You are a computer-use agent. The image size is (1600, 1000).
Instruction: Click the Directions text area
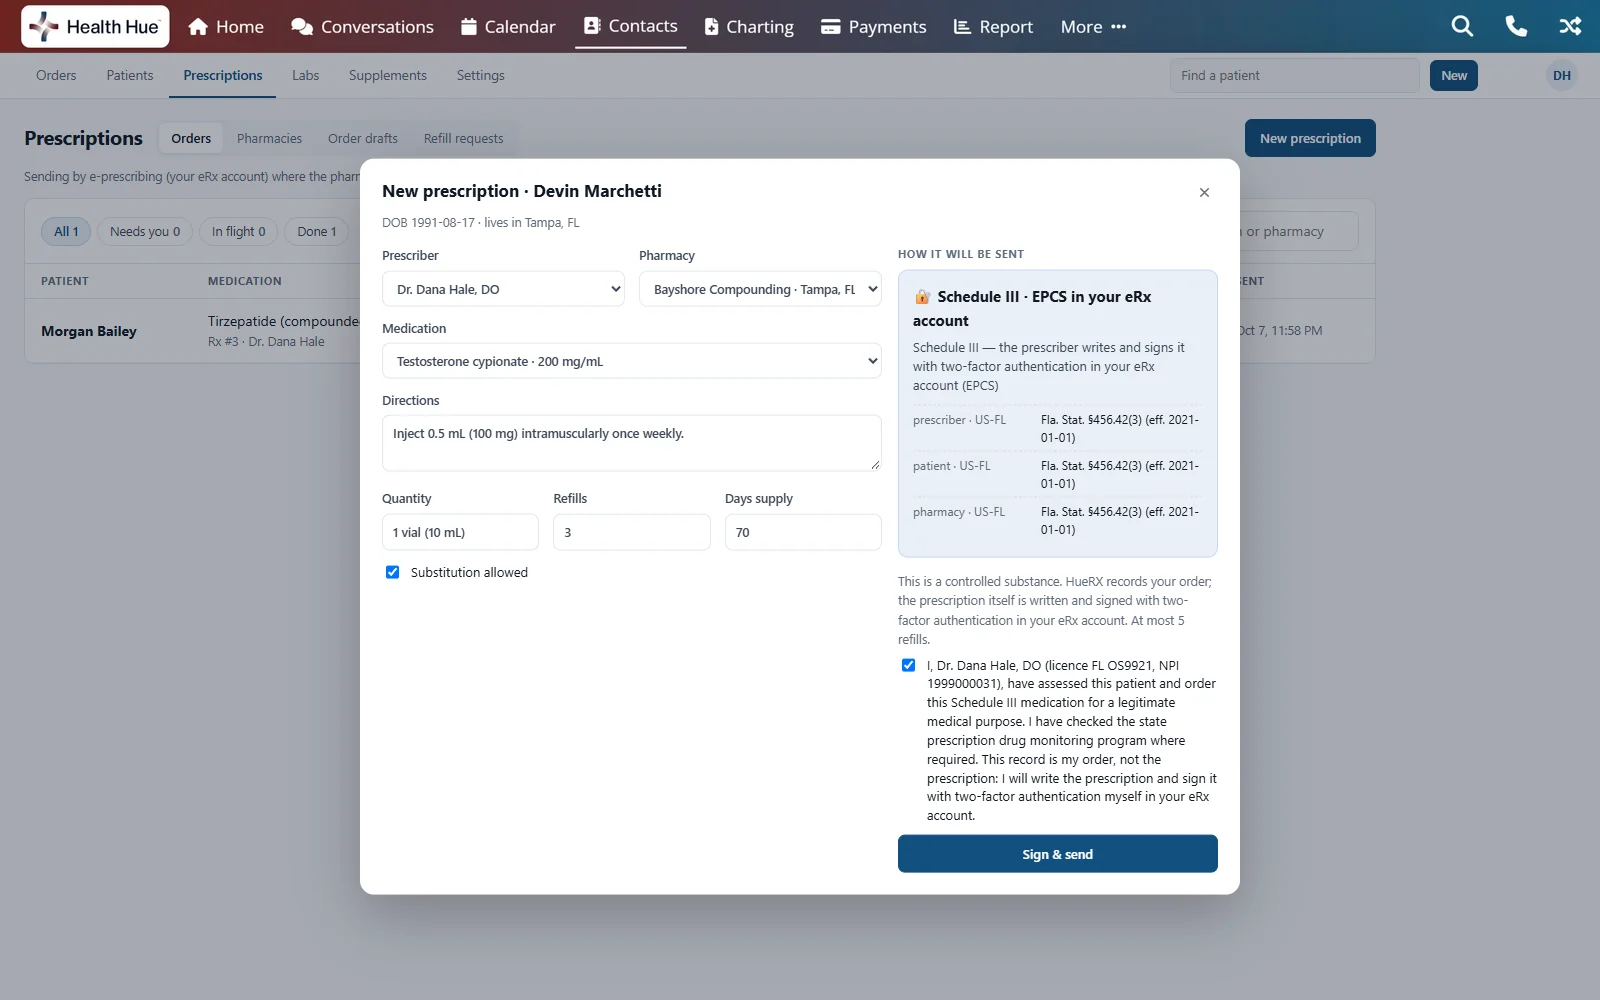click(x=631, y=443)
